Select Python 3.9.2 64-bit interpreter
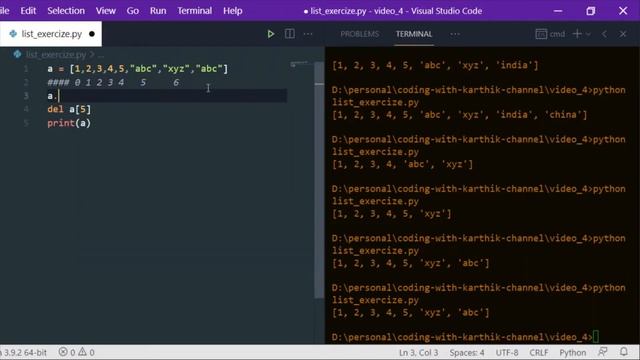640x360 pixels. [x=25, y=352]
